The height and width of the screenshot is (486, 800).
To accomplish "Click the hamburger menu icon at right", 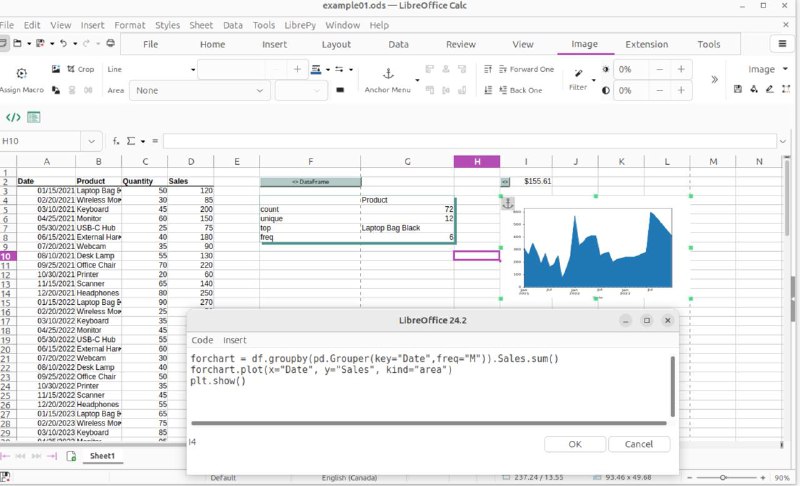I will (x=782, y=44).
